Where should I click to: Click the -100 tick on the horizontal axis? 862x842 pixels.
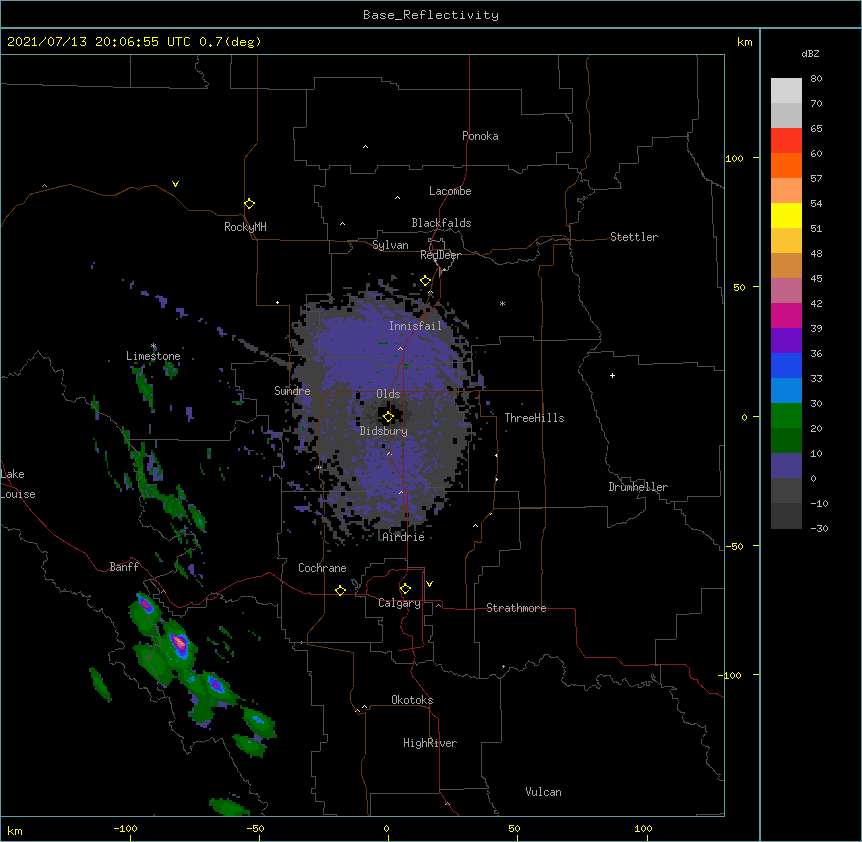tap(125, 828)
